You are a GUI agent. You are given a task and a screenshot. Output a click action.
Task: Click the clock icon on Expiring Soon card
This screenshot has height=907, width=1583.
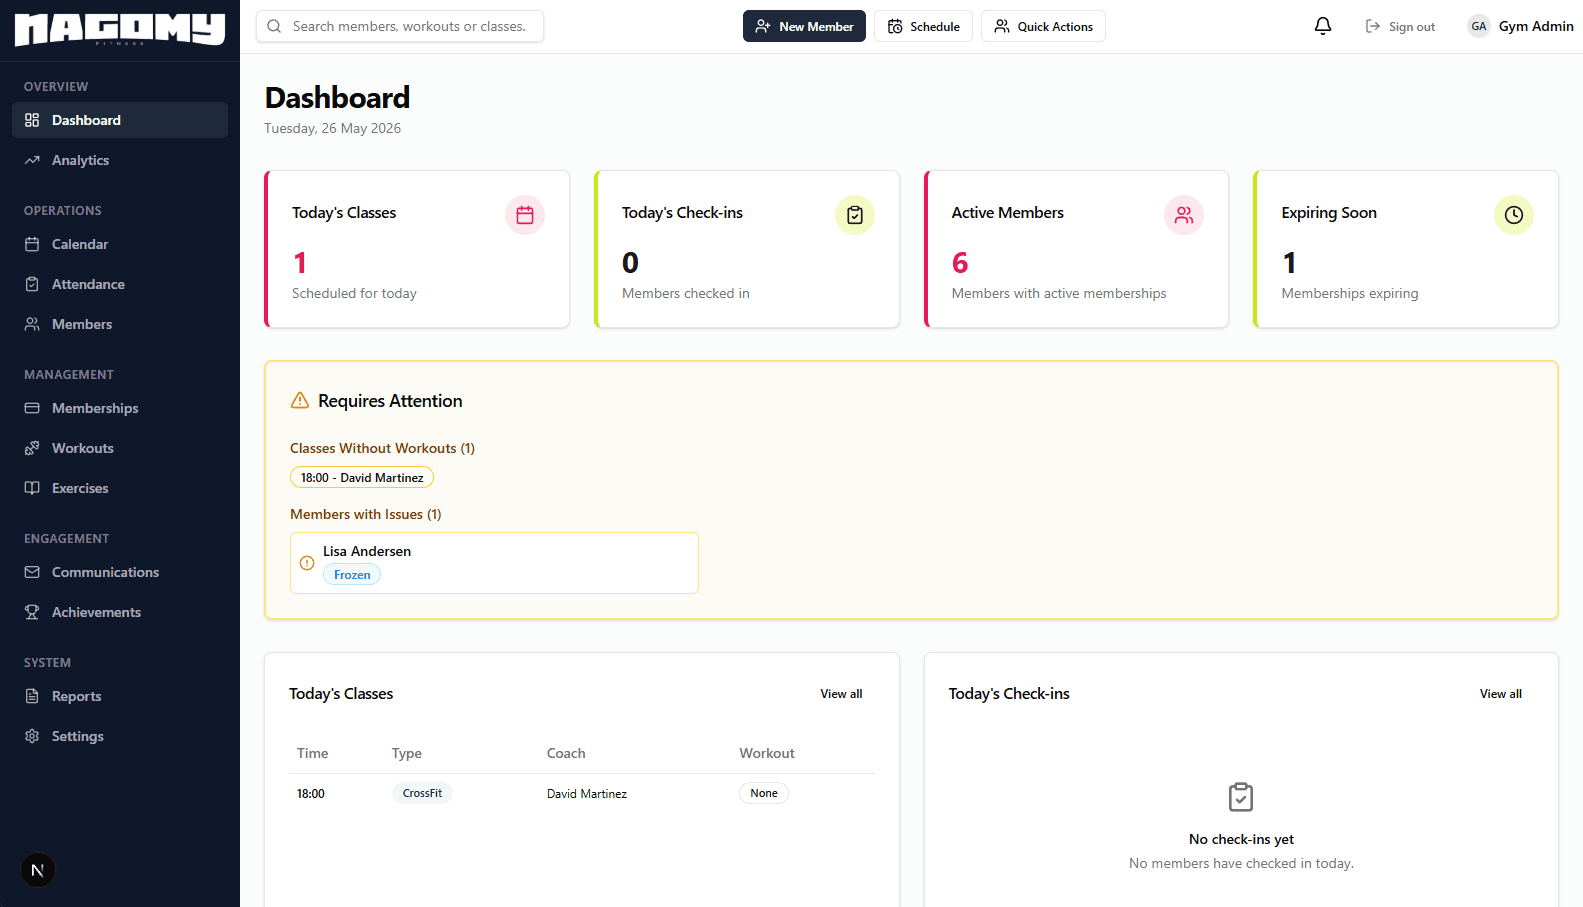[x=1514, y=215]
